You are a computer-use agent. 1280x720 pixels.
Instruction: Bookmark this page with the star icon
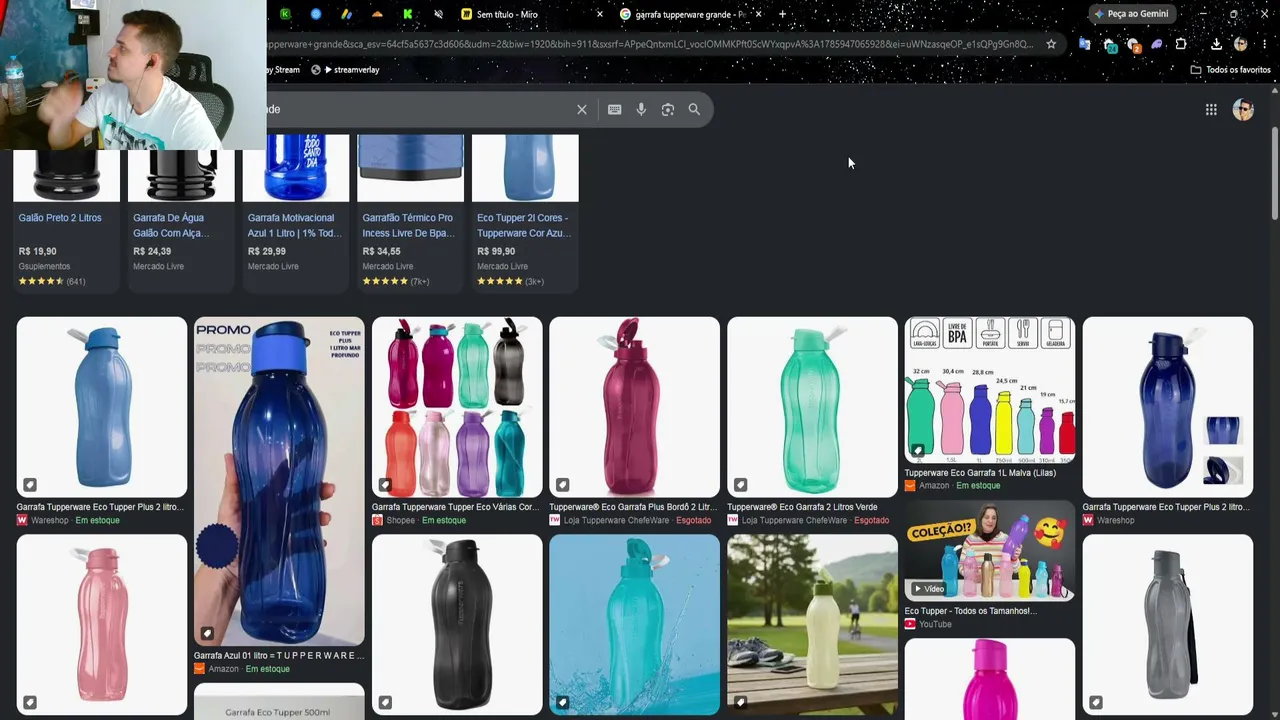(x=1051, y=44)
